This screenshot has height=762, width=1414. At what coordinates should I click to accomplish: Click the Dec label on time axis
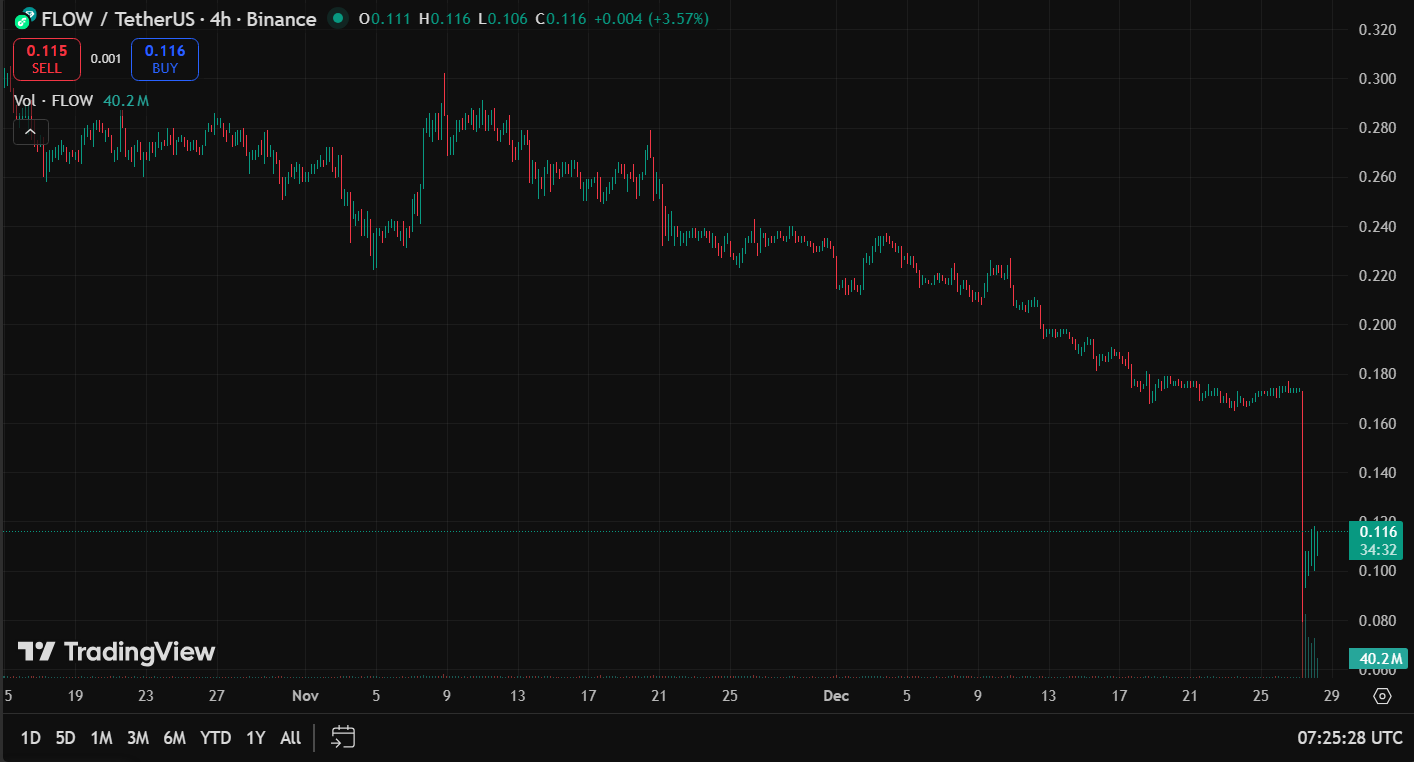[x=836, y=696]
